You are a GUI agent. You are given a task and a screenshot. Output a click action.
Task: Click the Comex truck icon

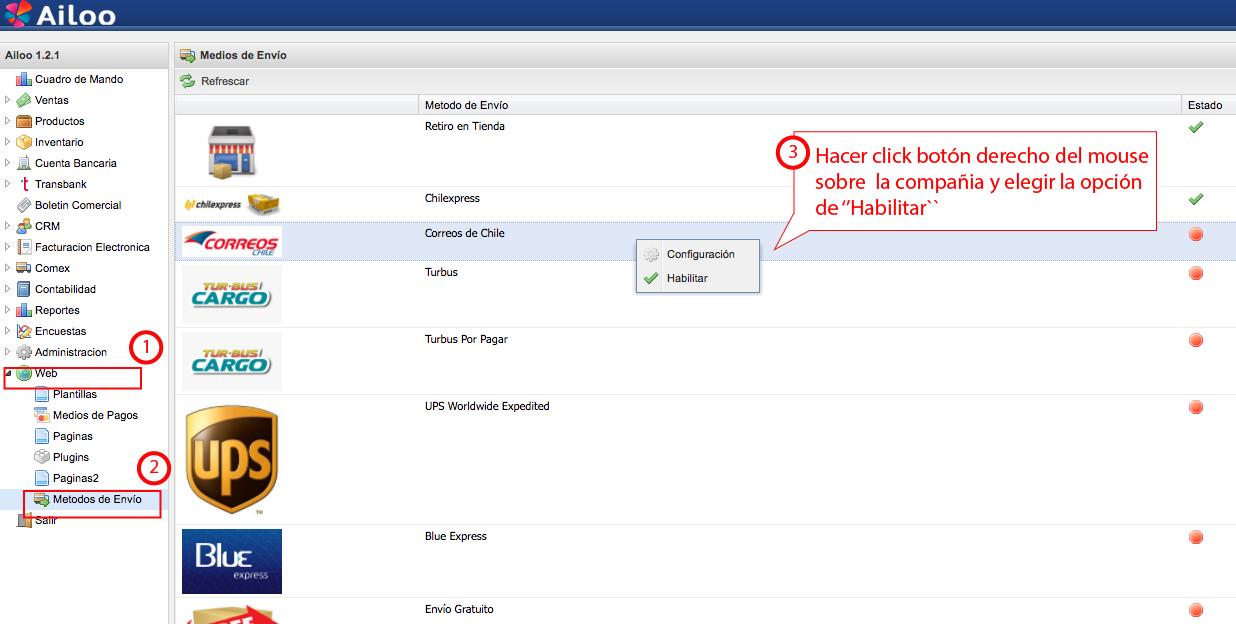click(x=24, y=268)
